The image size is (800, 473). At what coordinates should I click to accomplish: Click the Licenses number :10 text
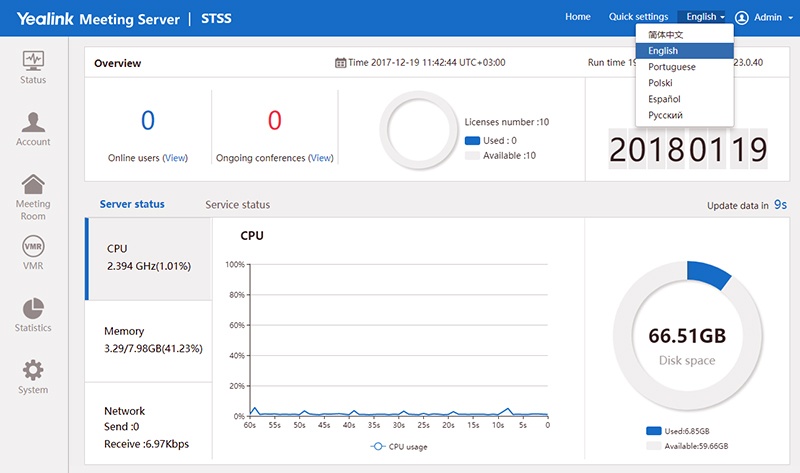[x=507, y=122]
